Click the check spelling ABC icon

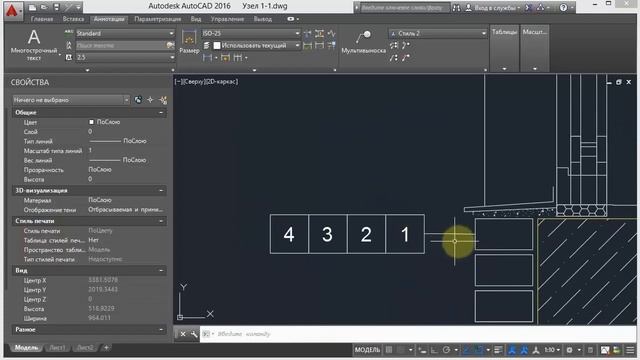click(x=69, y=33)
